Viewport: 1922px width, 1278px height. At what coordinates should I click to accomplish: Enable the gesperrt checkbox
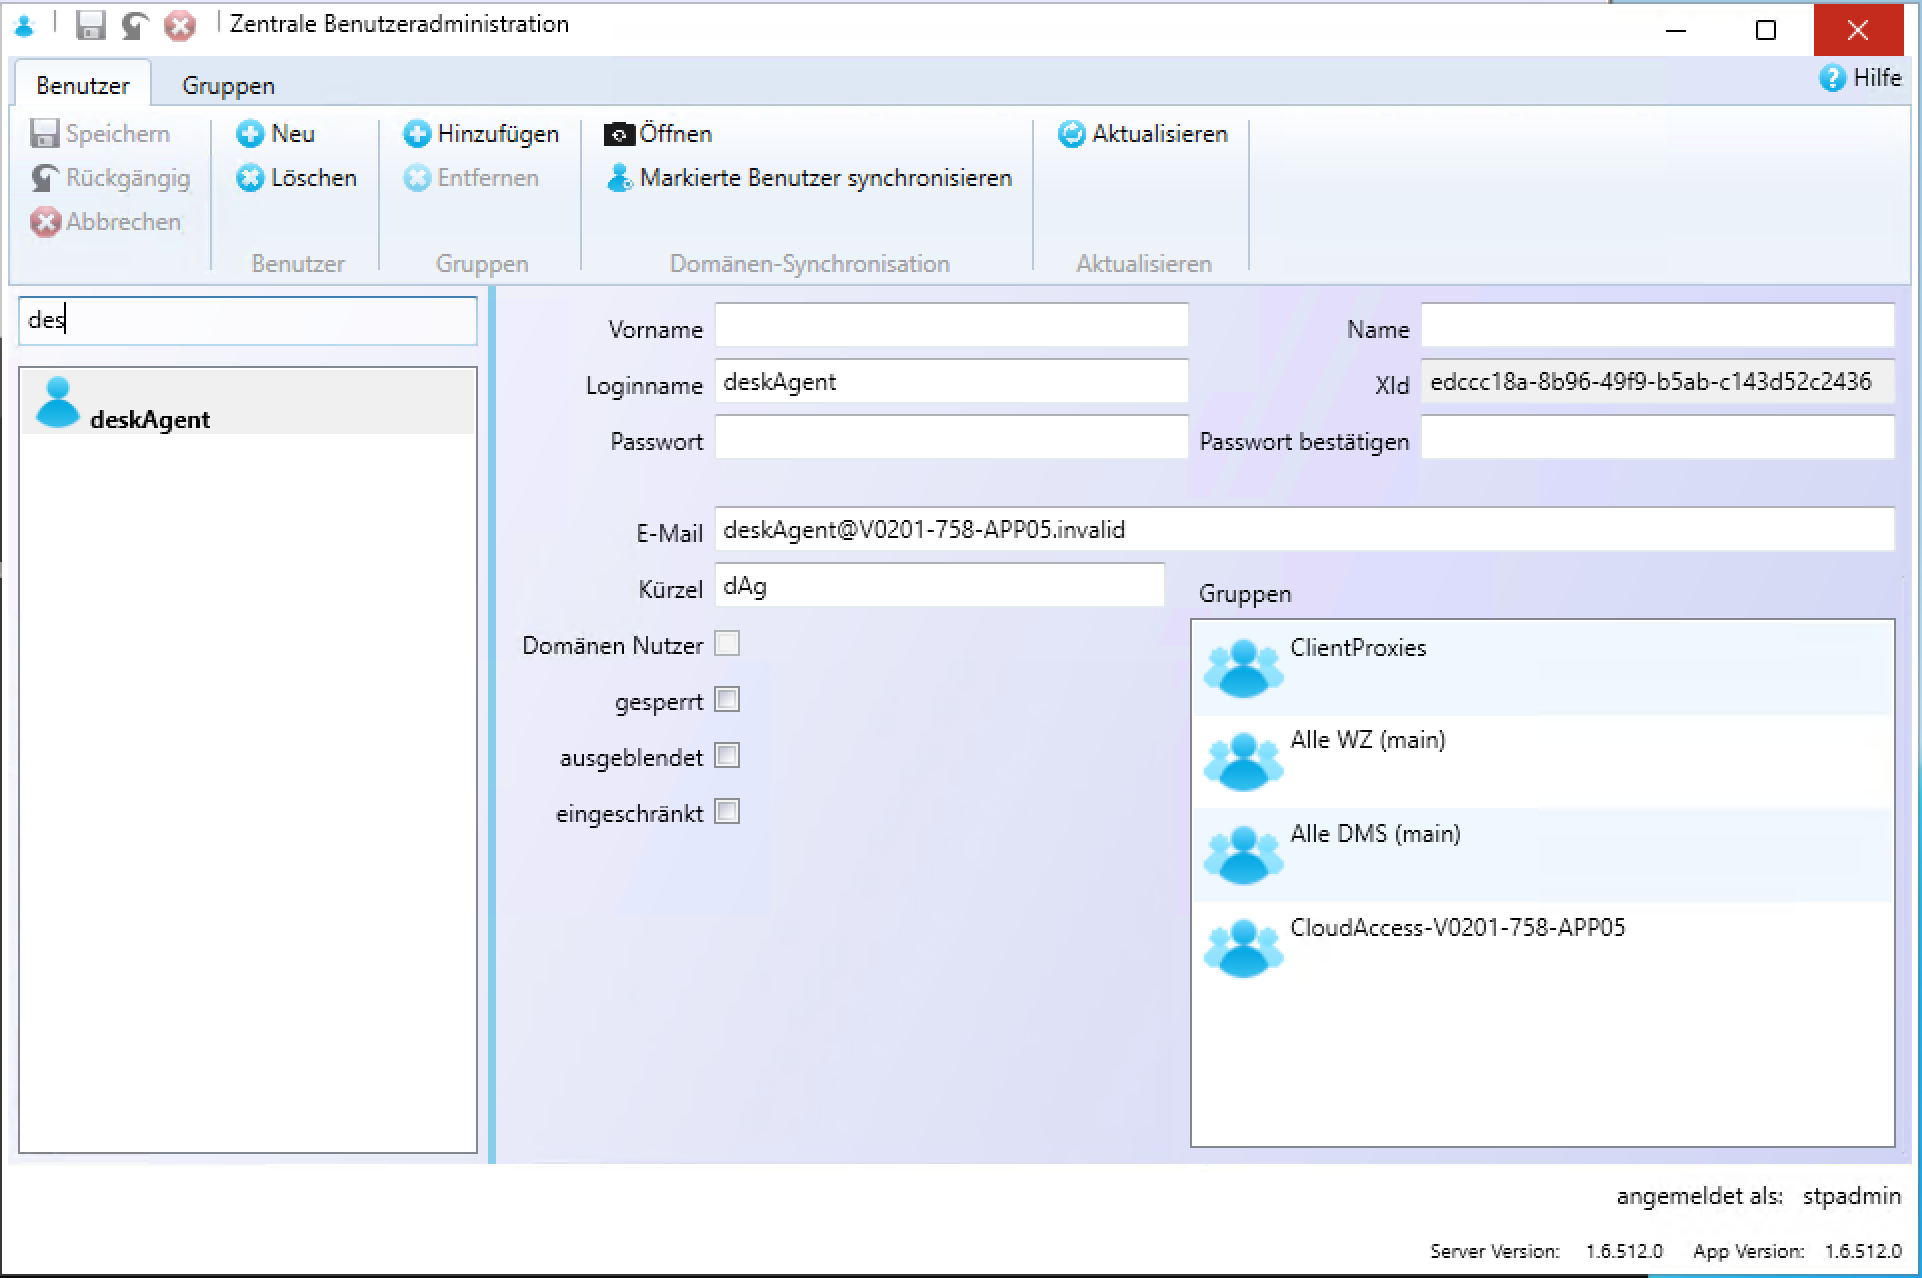[728, 700]
